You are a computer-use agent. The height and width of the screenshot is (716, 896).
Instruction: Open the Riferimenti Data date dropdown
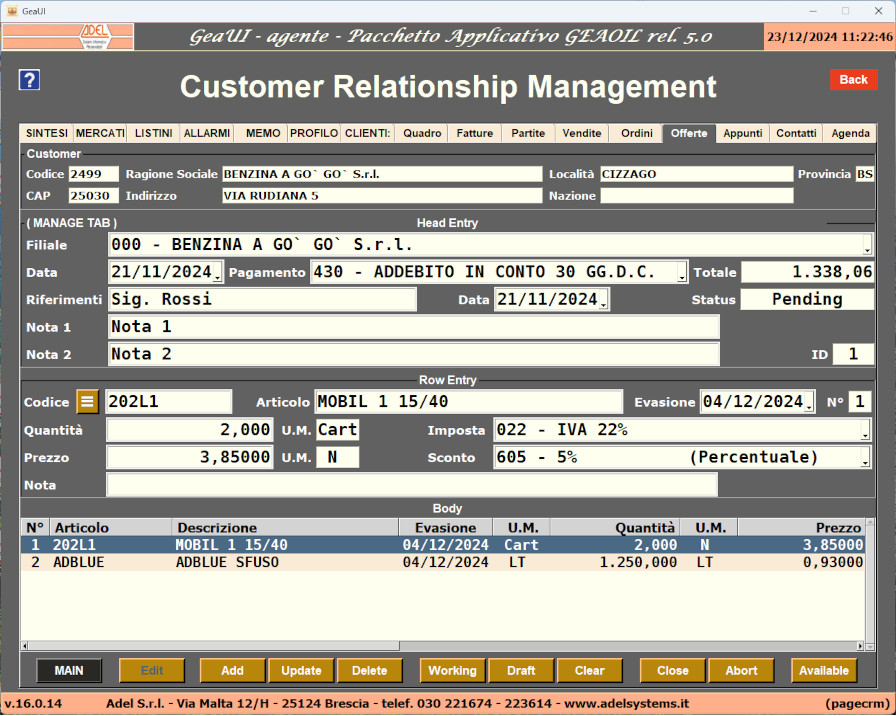tap(603, 300)
